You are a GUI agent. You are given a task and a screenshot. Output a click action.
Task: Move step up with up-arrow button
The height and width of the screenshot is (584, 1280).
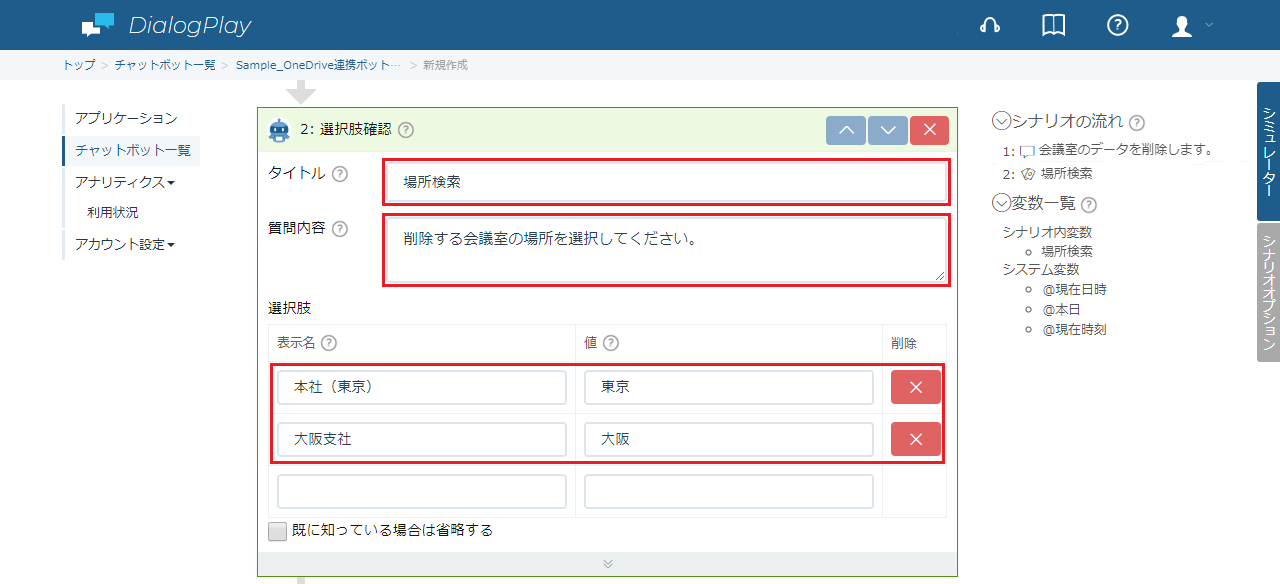tap(846, 131)
